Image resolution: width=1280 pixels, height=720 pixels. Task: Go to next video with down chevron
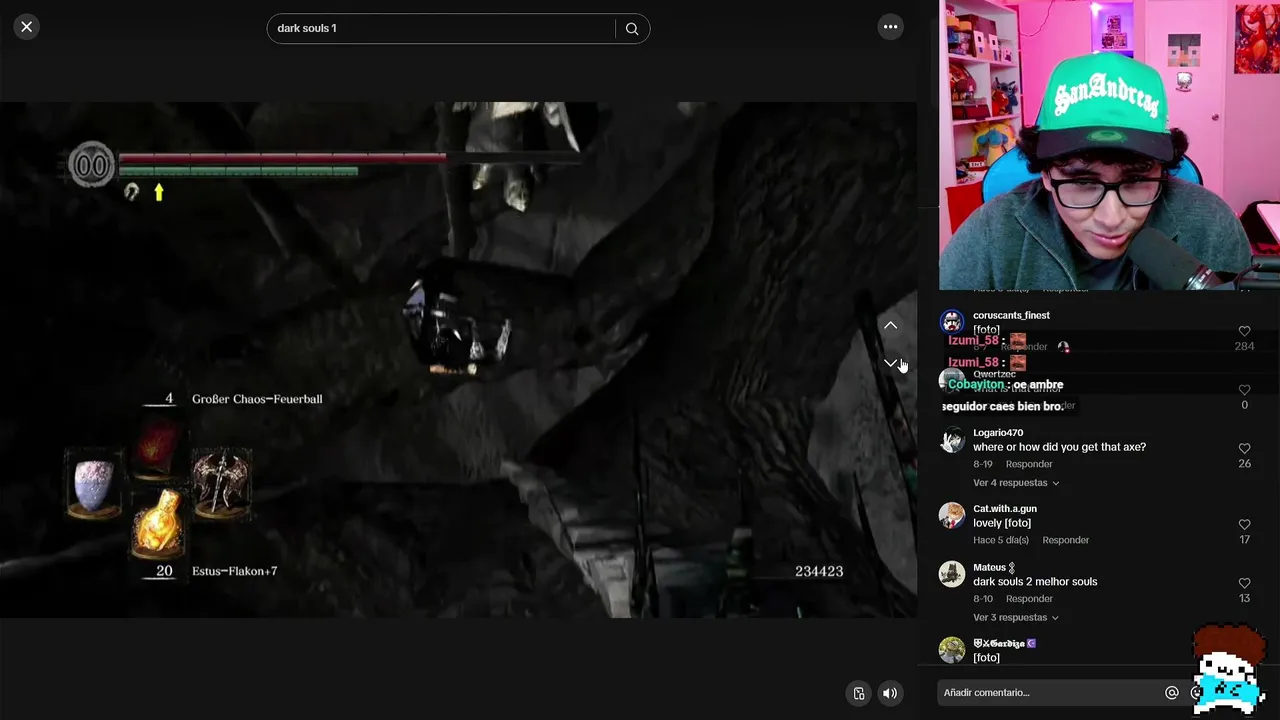pos(890,363)
